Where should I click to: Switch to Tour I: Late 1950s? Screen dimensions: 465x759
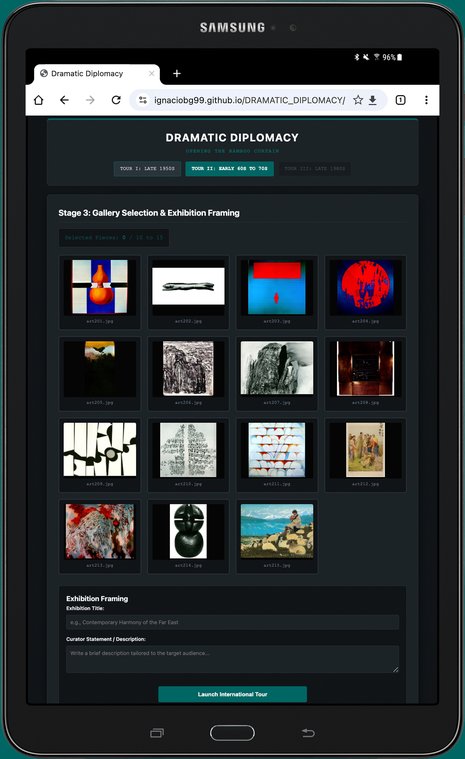coord(147,168)
